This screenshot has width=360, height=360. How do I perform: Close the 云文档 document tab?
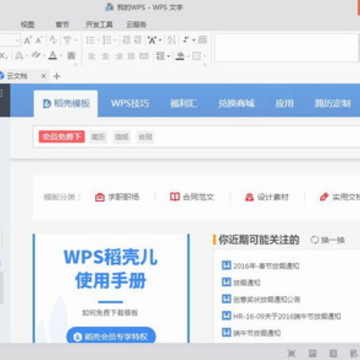click(x=43, y=76)
